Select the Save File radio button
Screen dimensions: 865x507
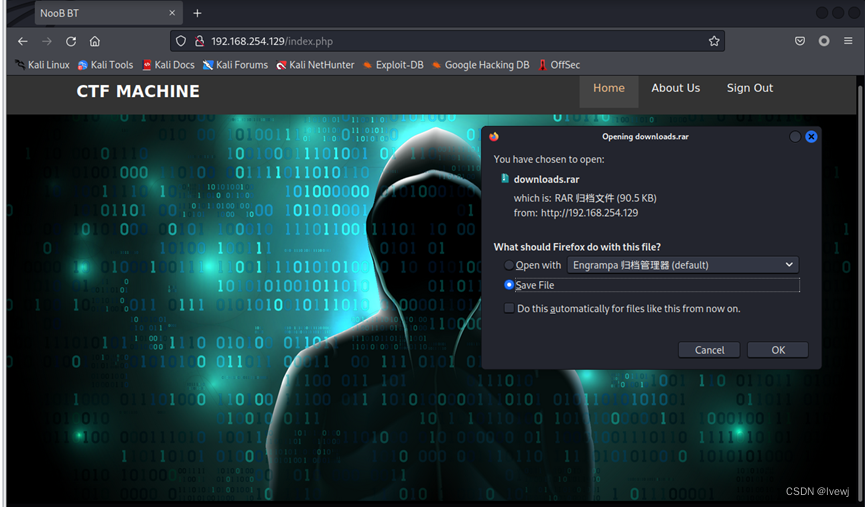click(x=509, y=285)
